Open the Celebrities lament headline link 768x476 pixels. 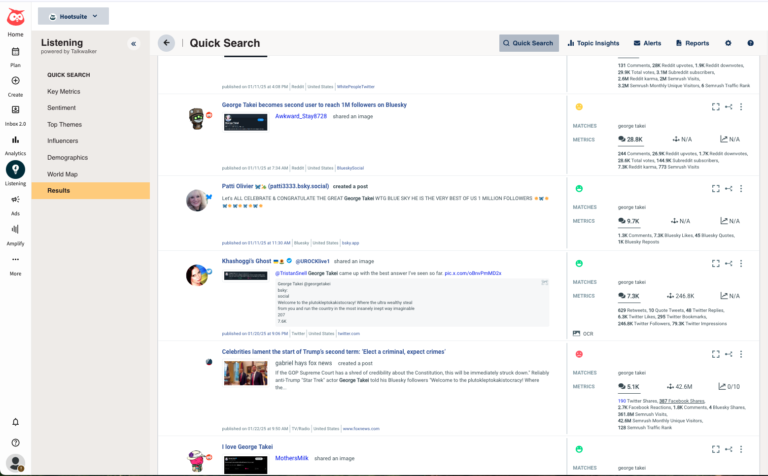(334, 352)
